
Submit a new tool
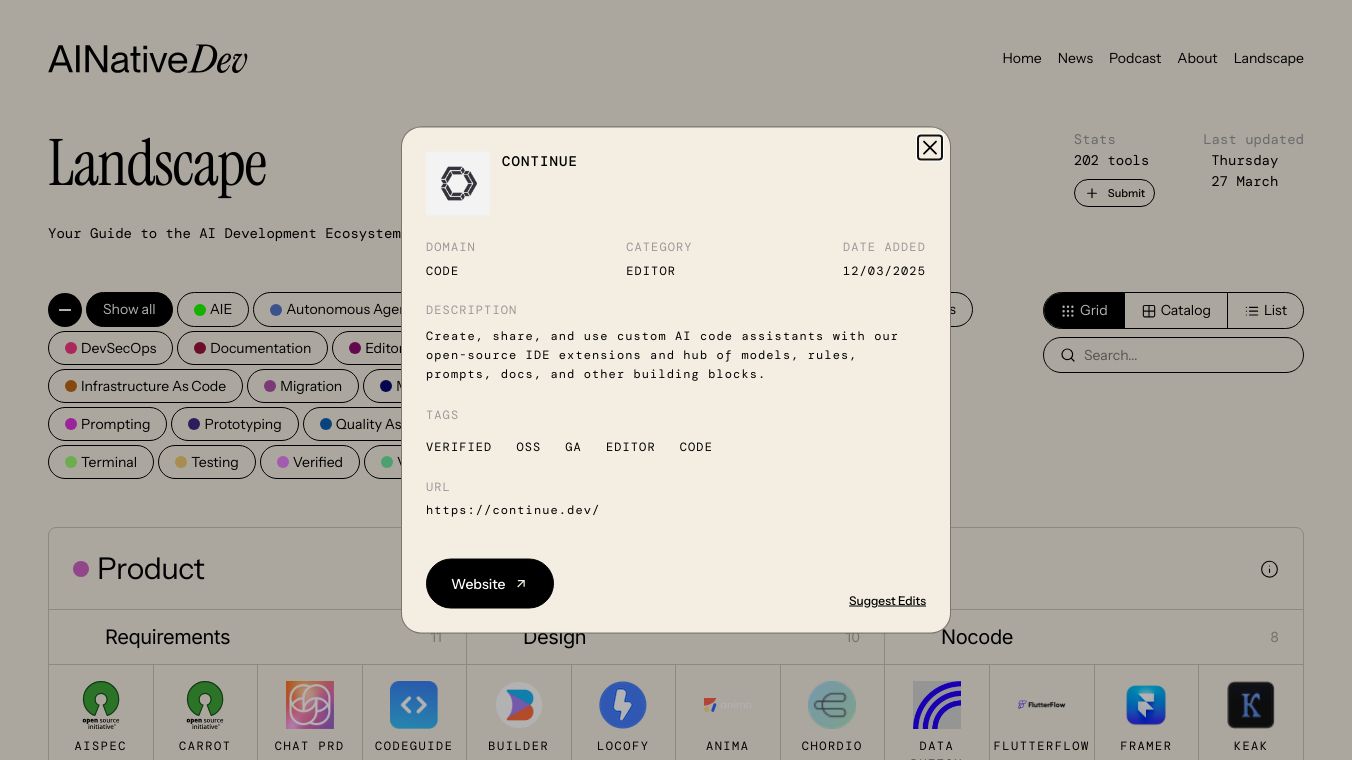1114,193
